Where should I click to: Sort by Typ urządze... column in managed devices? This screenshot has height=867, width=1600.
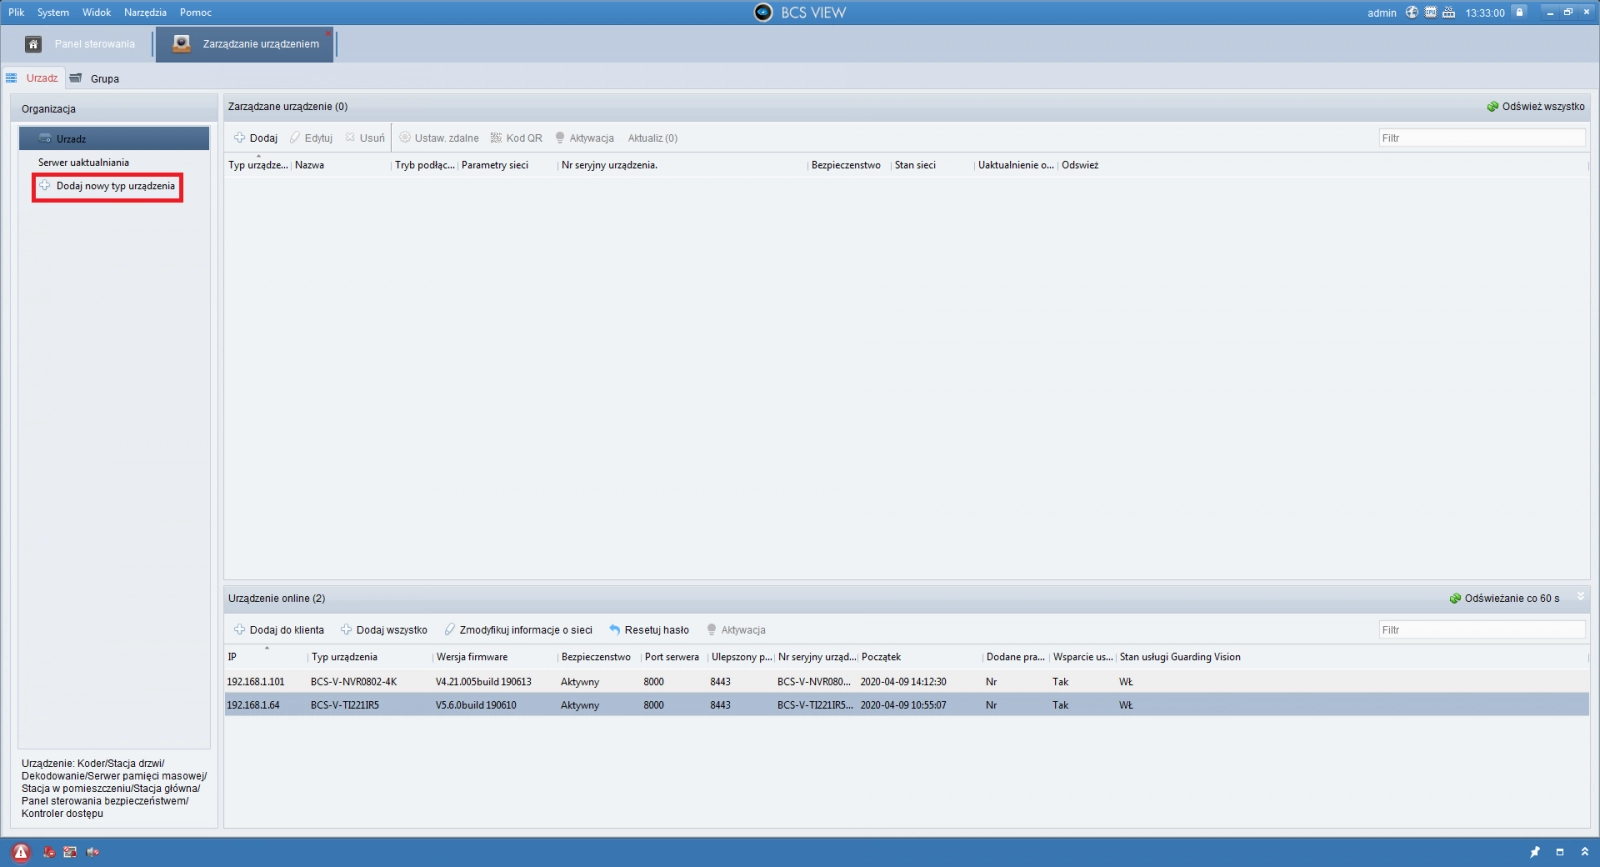tap(258, 165)
